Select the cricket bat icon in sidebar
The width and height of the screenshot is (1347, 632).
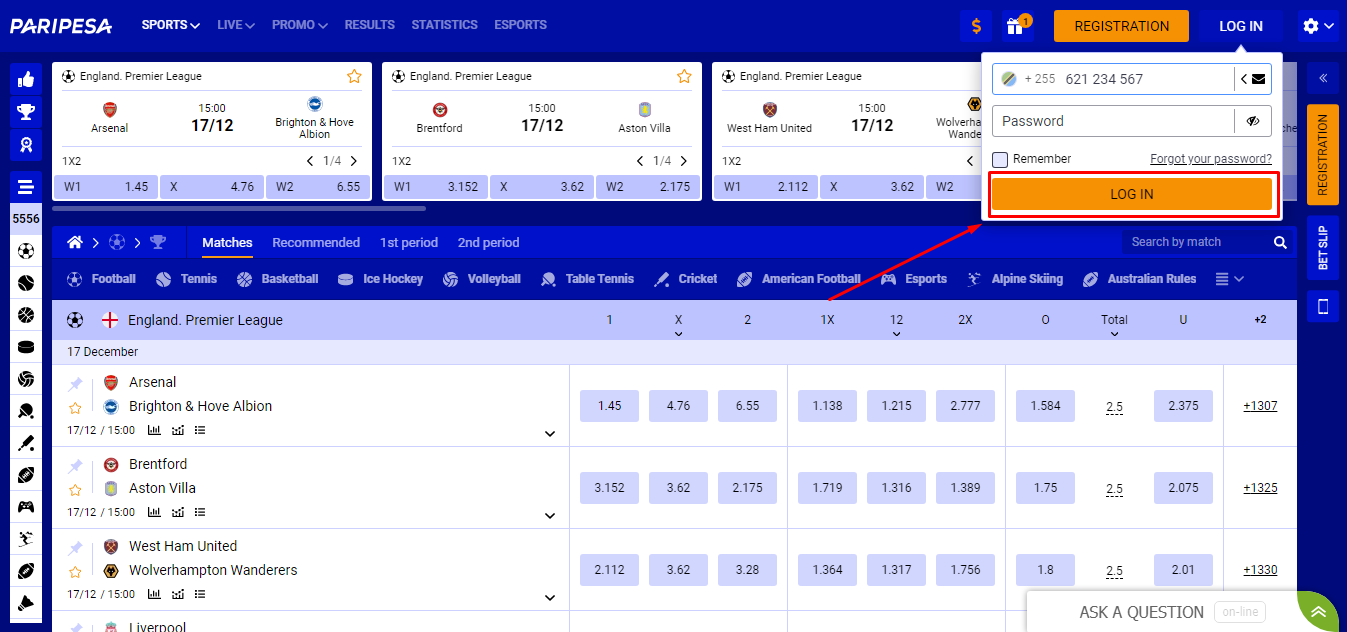point(26,443)
